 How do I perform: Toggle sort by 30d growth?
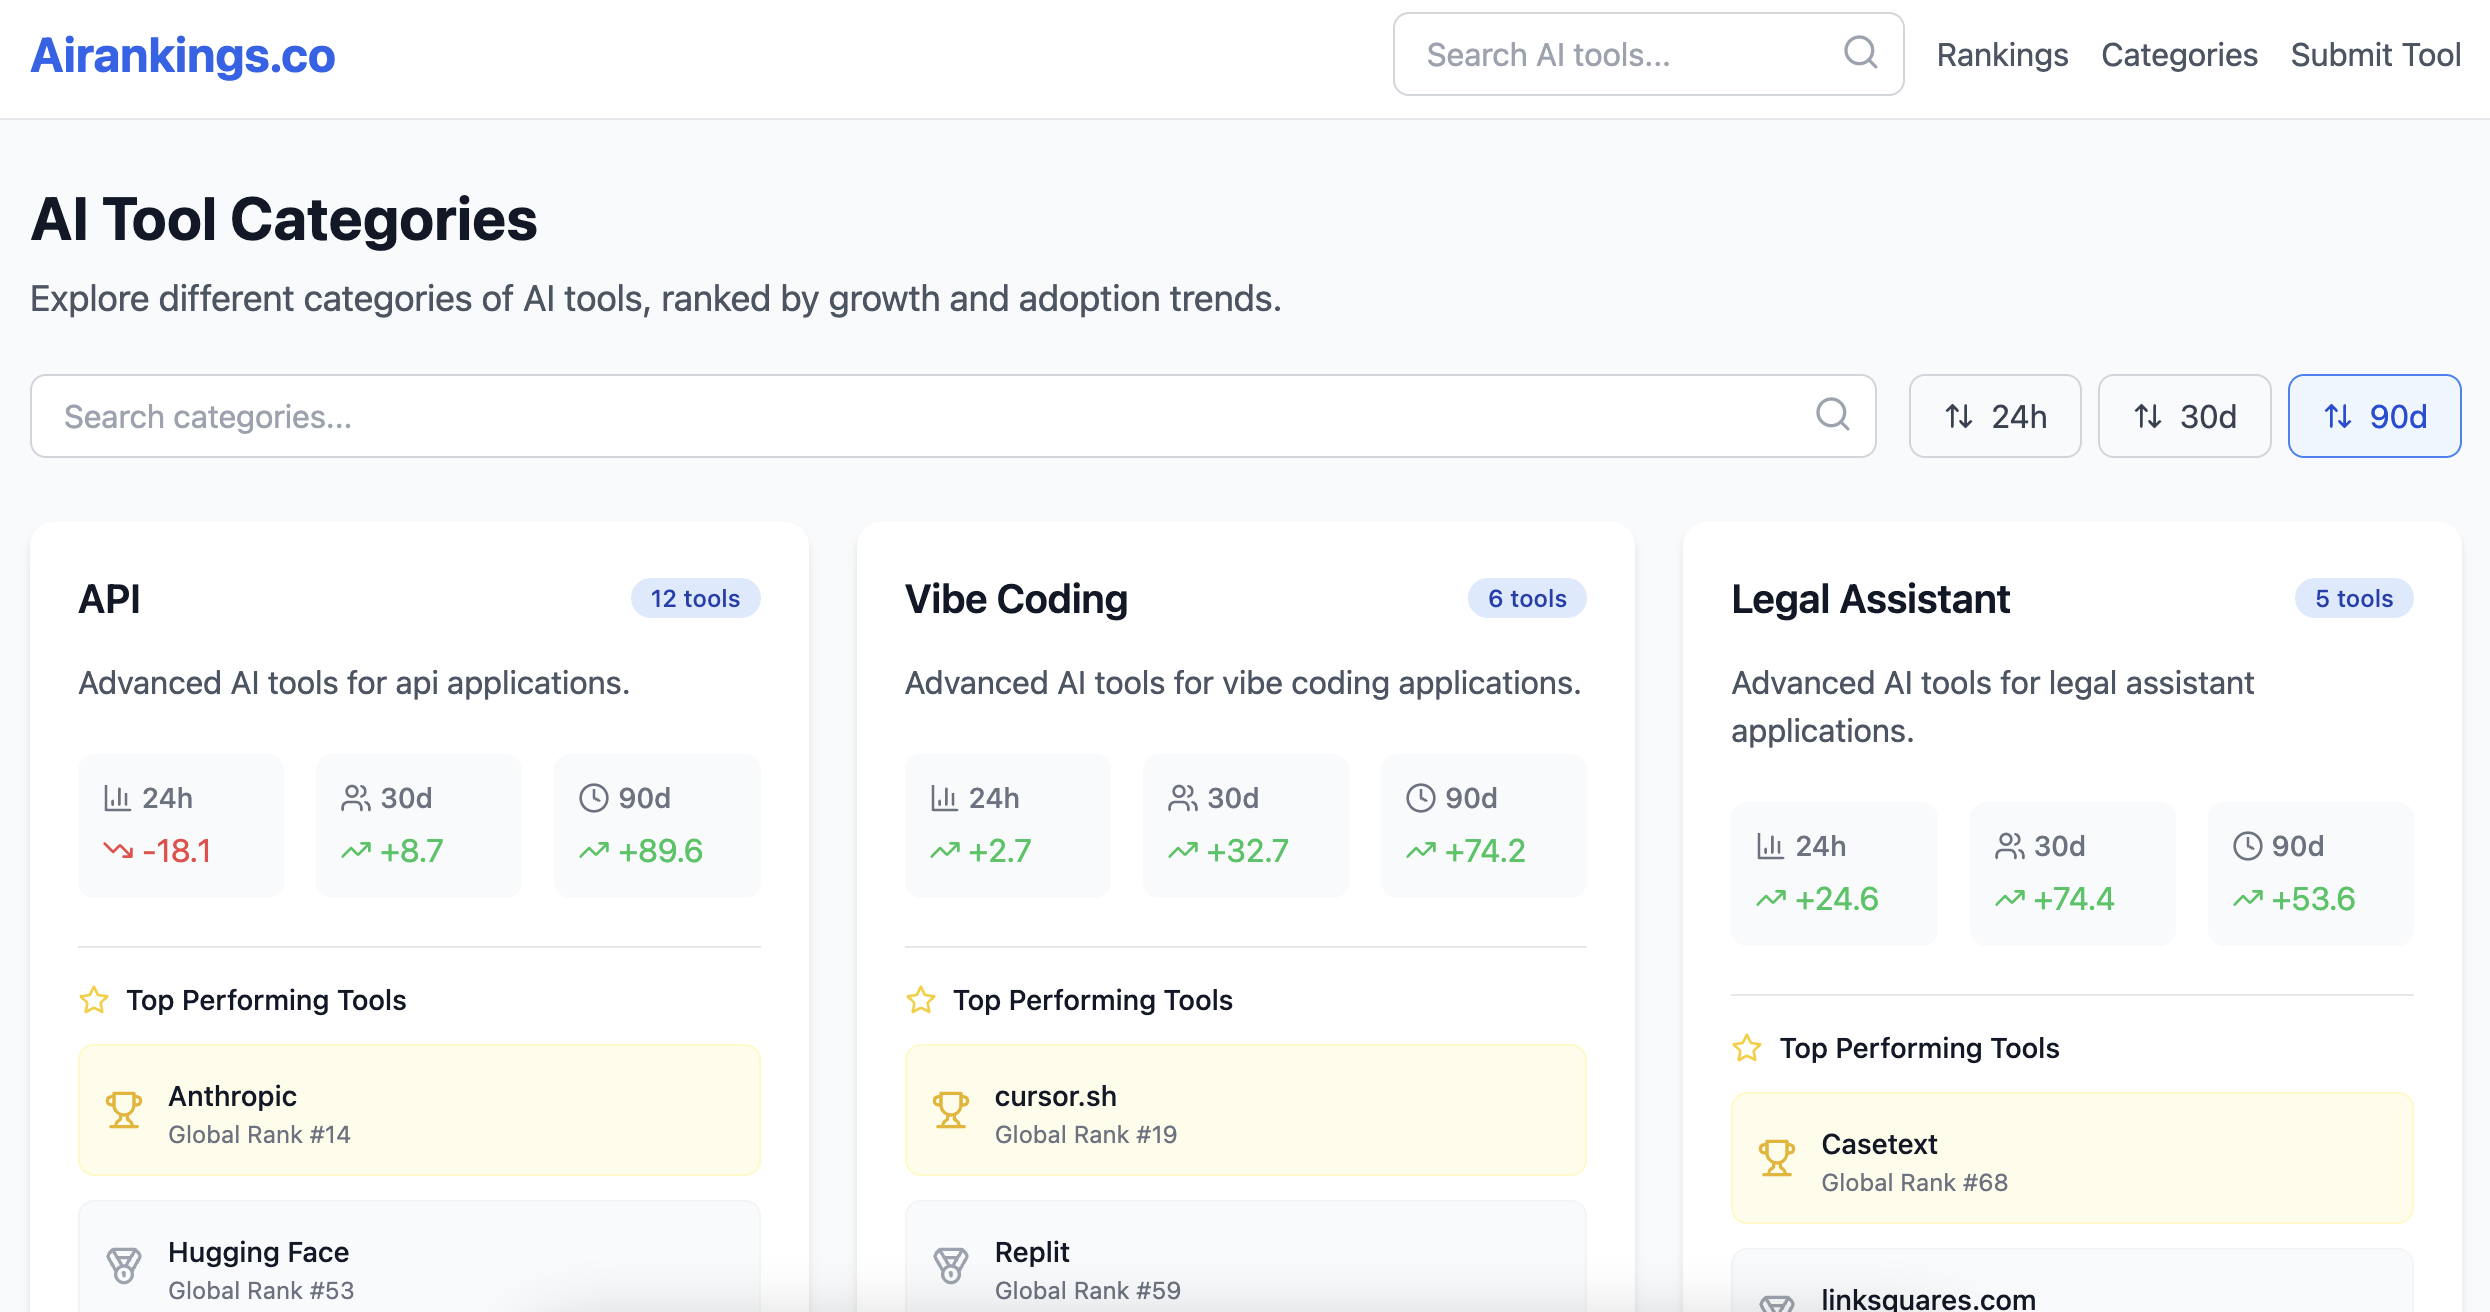click(2184, 416)
